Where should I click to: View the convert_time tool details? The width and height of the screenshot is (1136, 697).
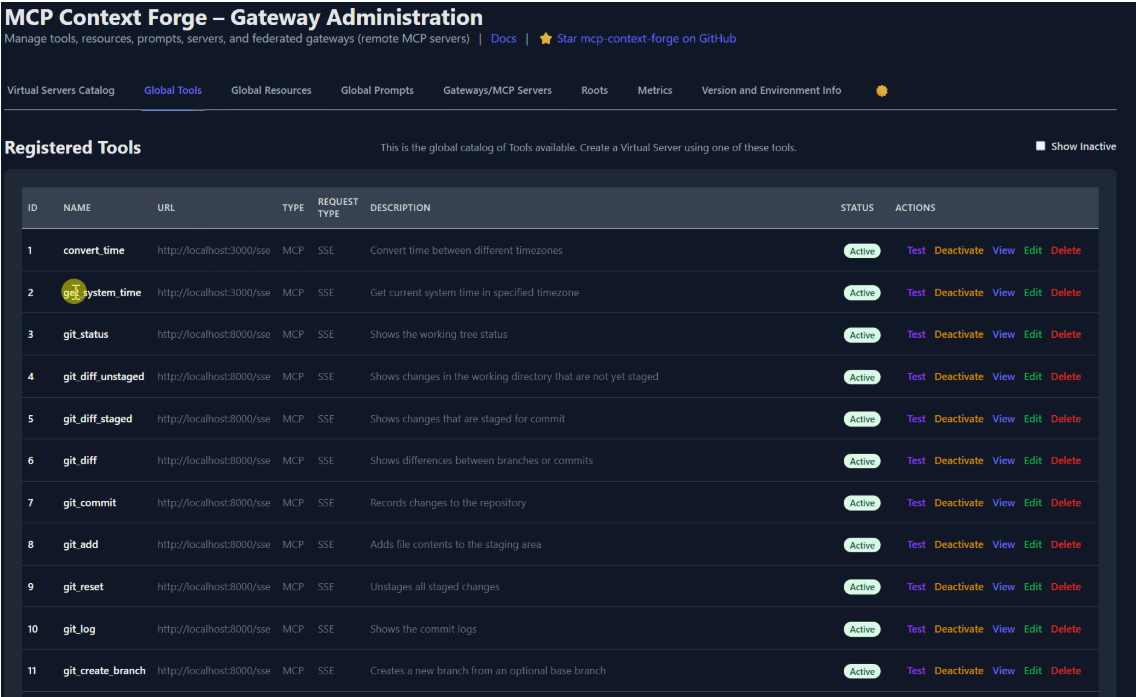(1003, 250)
